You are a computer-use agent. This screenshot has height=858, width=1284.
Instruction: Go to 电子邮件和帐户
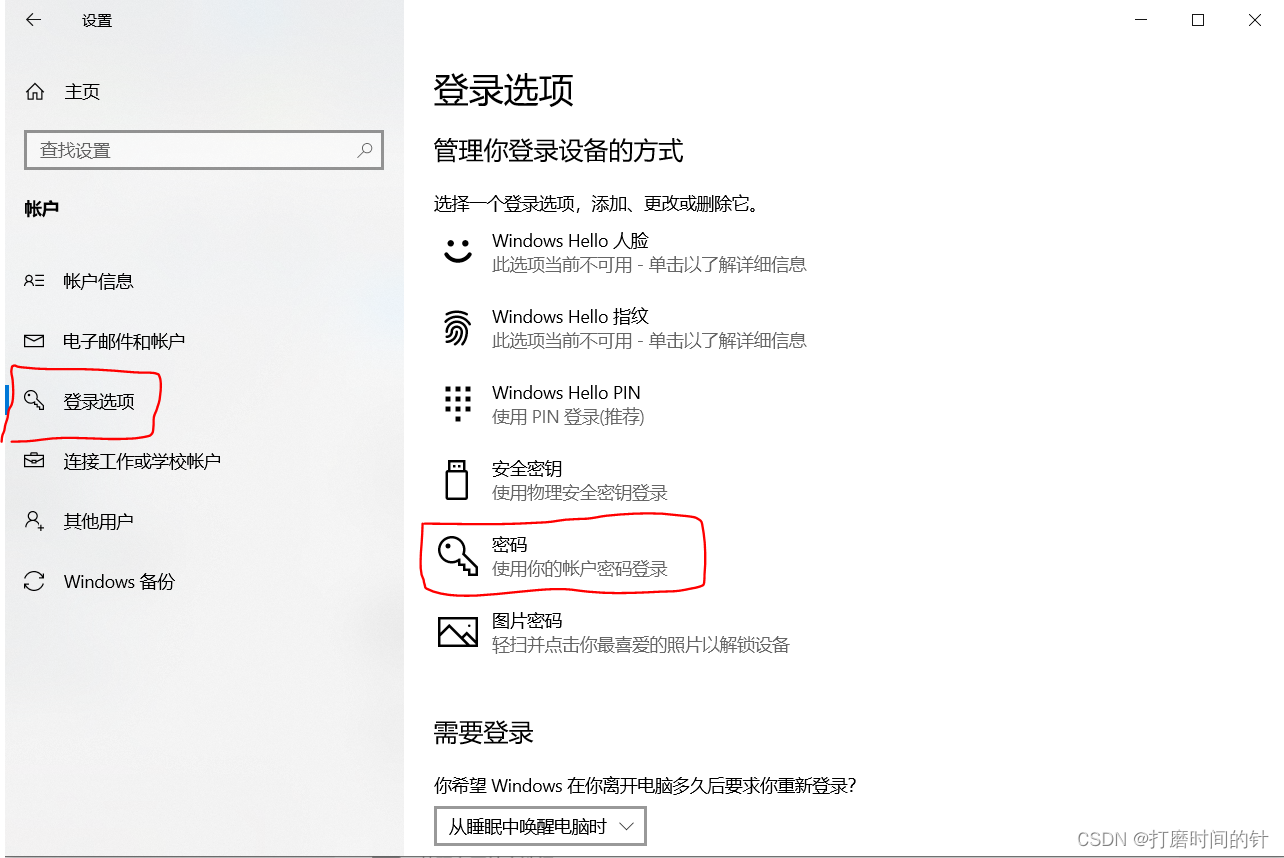(x=124, y=341)
